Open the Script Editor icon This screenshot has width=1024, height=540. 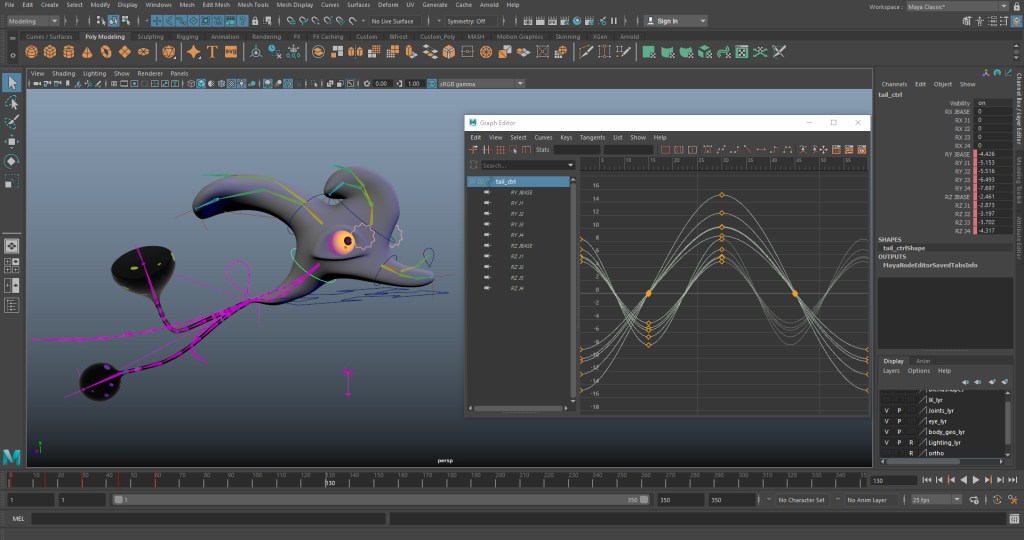coord(1012,519)
